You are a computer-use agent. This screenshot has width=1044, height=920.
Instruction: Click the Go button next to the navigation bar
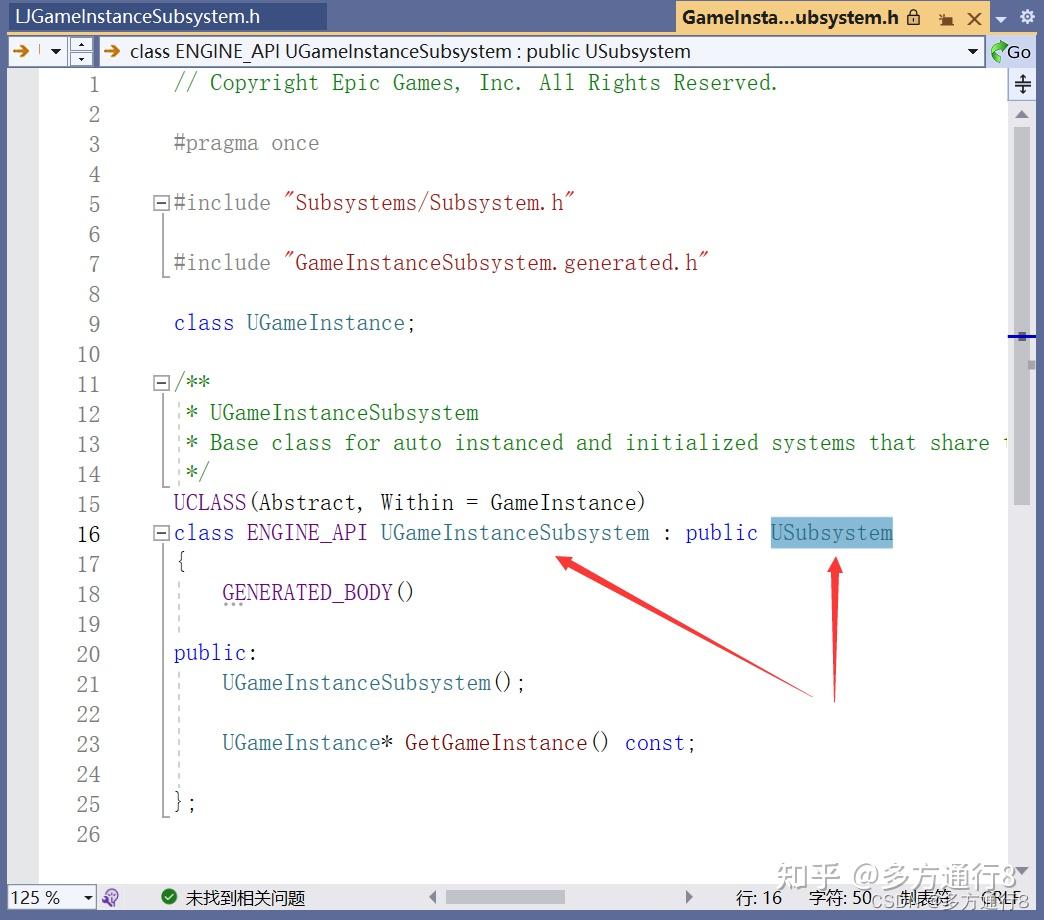pos(1019,52)
